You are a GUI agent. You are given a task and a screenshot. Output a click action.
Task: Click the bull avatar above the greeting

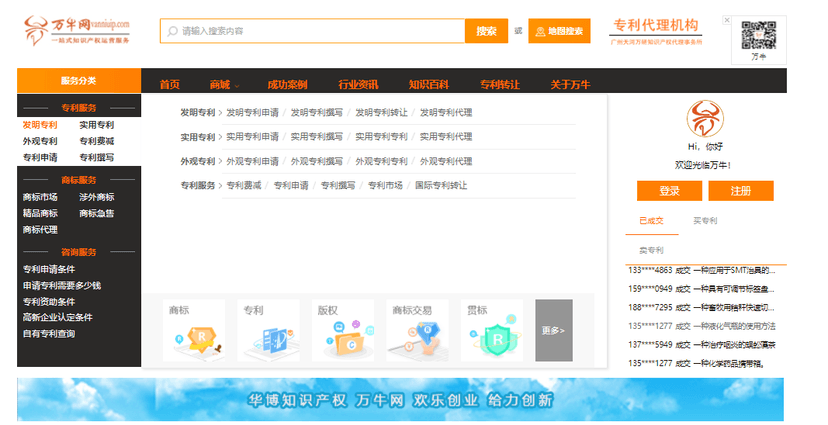(x=704, y=120)
